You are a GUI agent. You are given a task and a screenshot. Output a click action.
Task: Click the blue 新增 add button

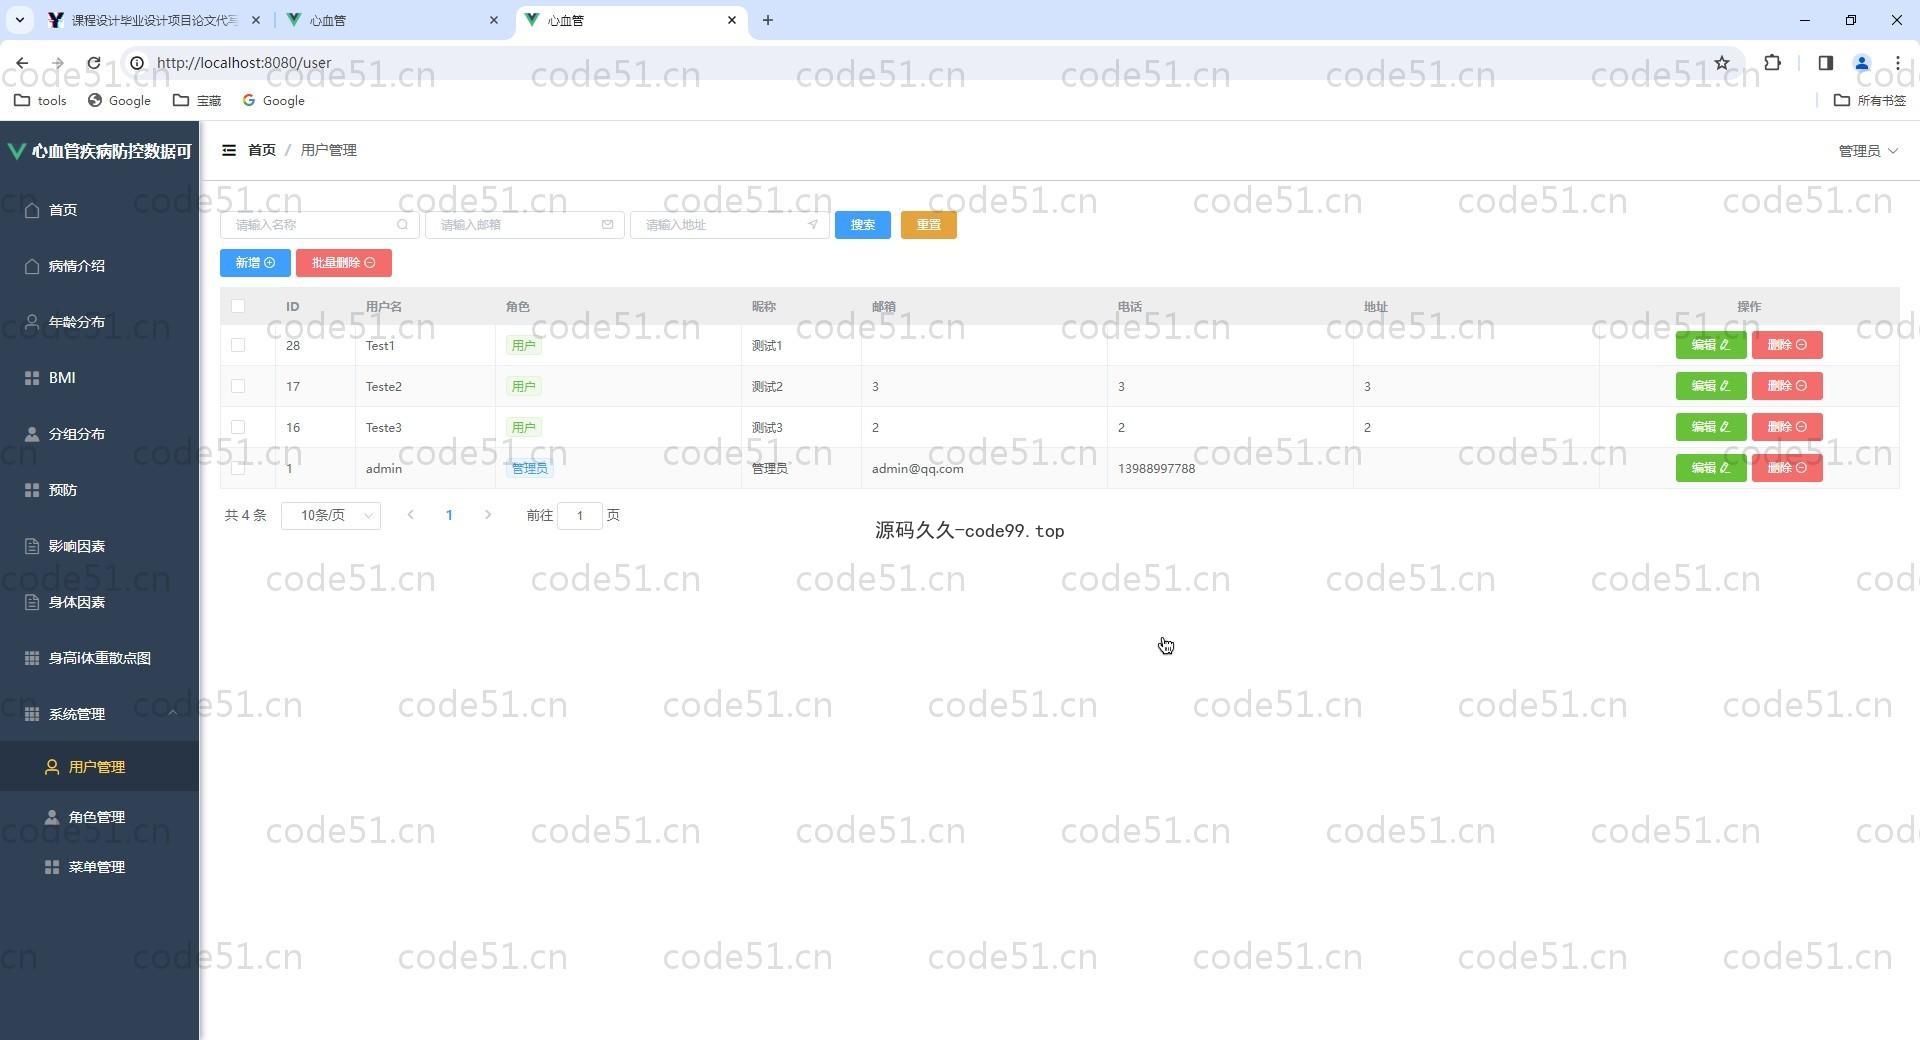[x=255, y=263]
